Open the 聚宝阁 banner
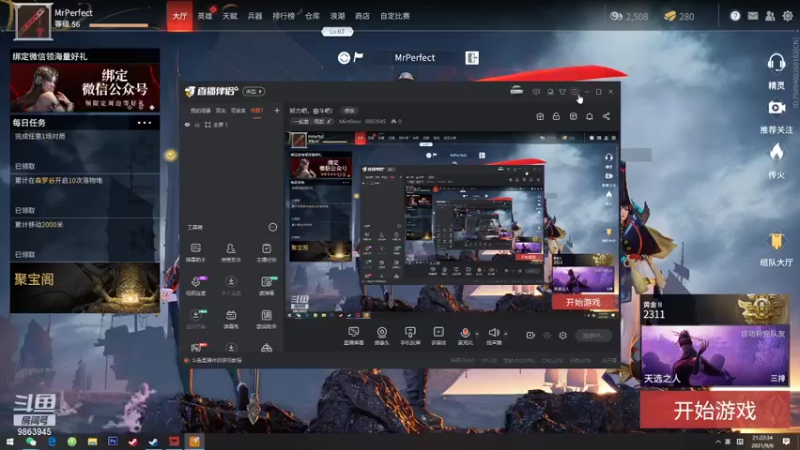The height and width of the screenshot is (450, 800). [x=85, y=288]
